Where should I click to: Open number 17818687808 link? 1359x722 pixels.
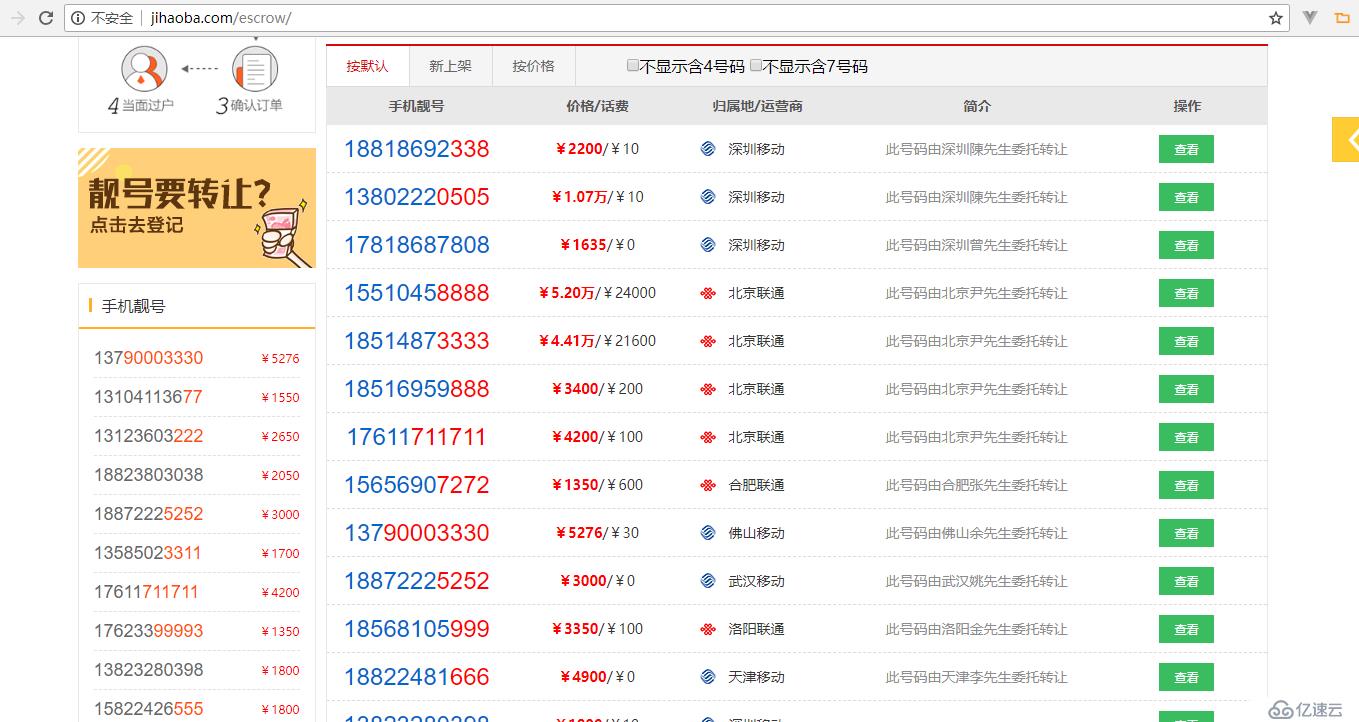point(417,245)
